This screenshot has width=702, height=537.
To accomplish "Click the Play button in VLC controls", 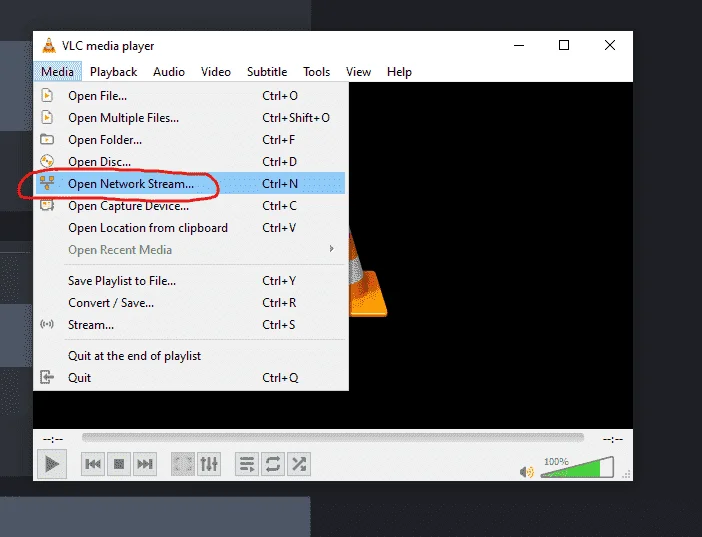I will point(52,464).
